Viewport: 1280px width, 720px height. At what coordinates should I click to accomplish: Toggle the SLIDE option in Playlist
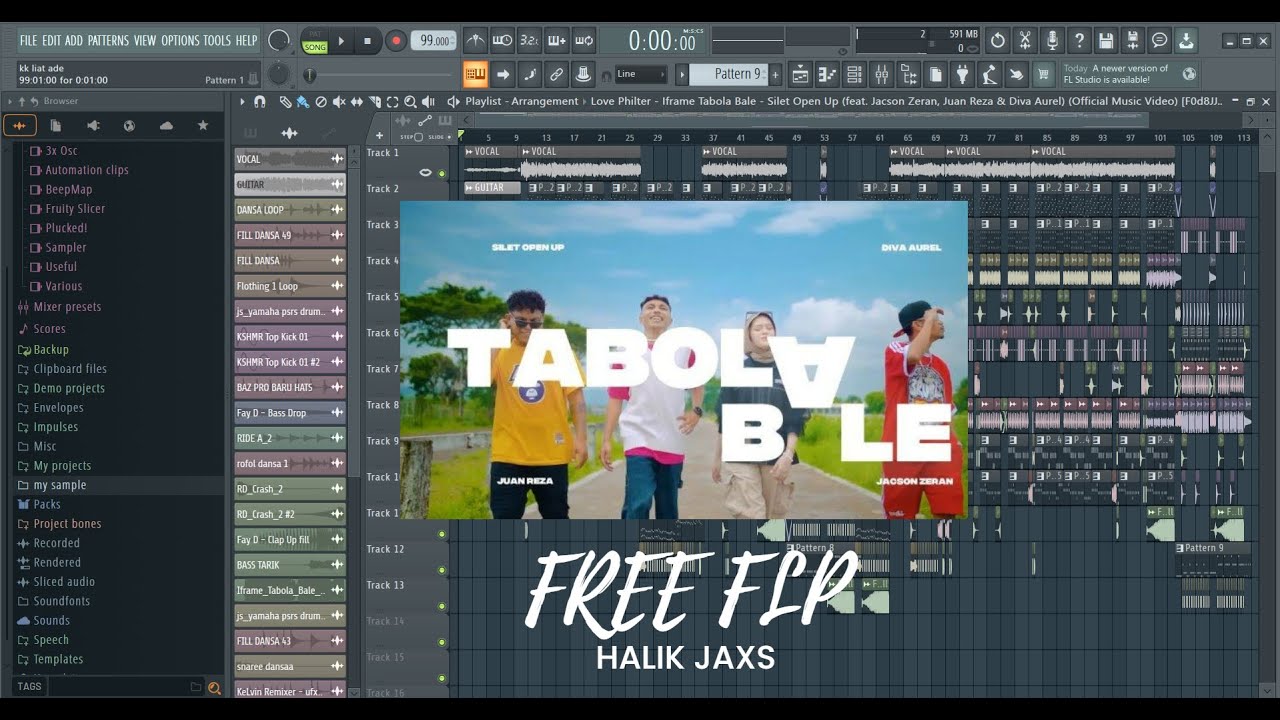(438, 136)
